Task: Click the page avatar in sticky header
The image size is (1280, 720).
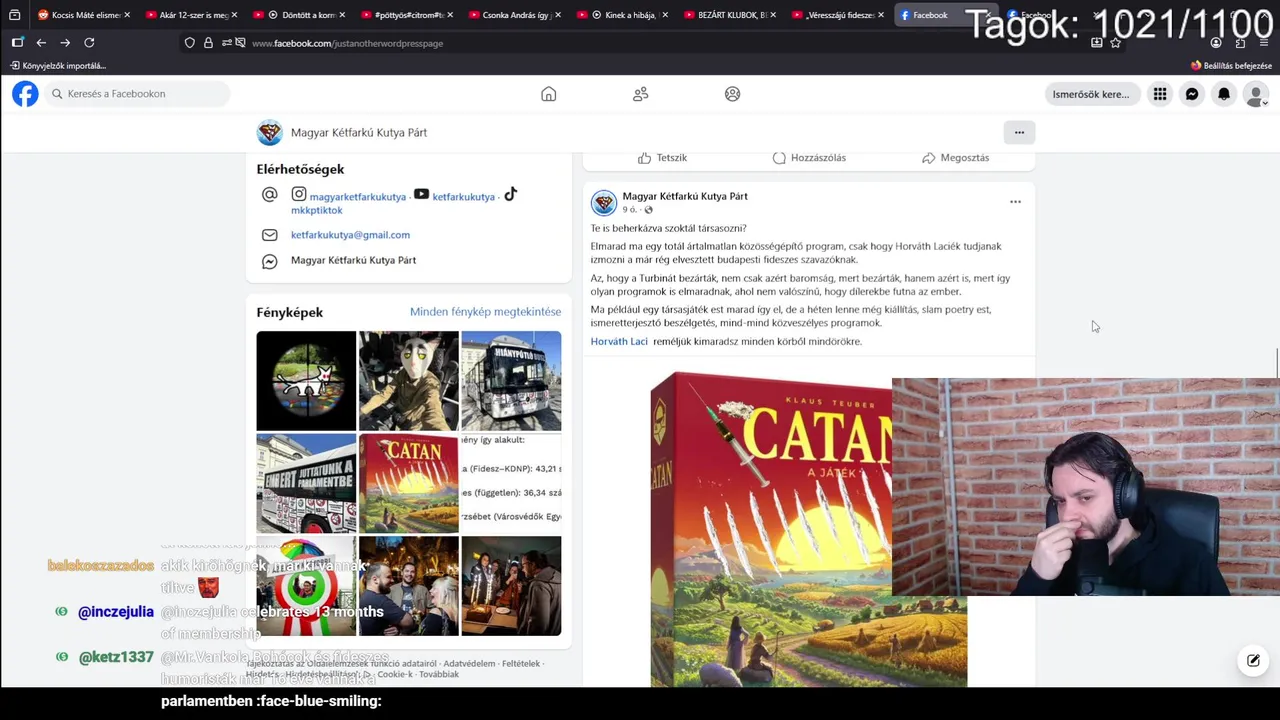Action: pos(270,132)
